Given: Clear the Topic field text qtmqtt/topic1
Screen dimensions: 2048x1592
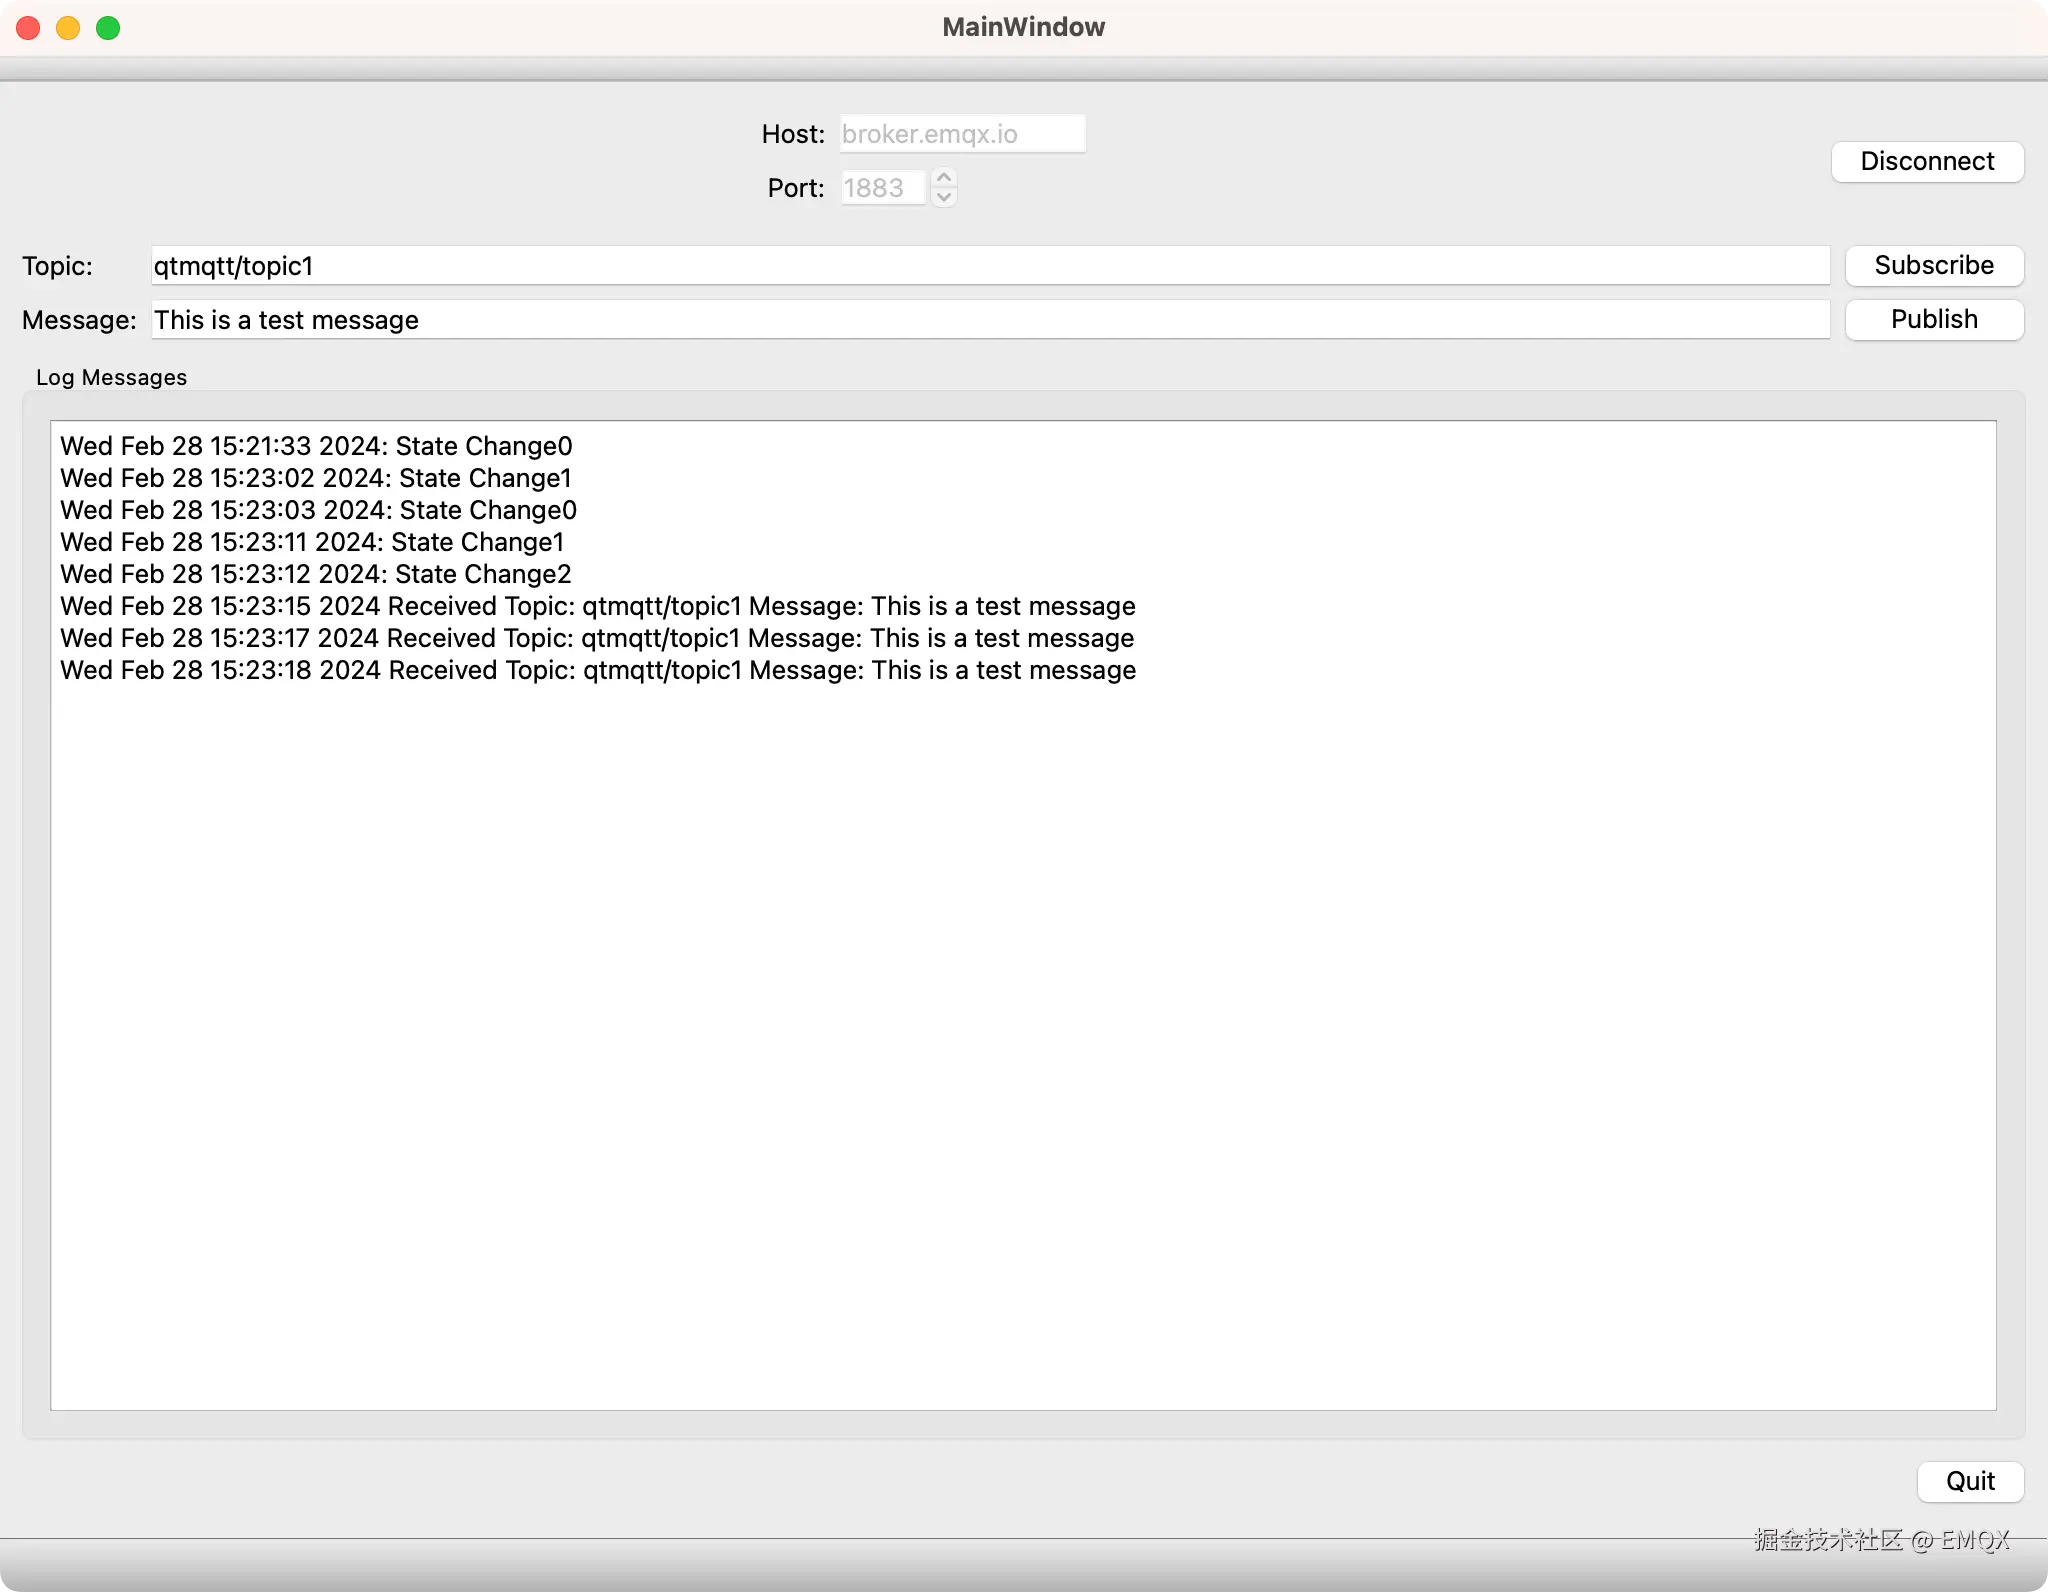Looking at the screenshot, I should click(233, 265).
